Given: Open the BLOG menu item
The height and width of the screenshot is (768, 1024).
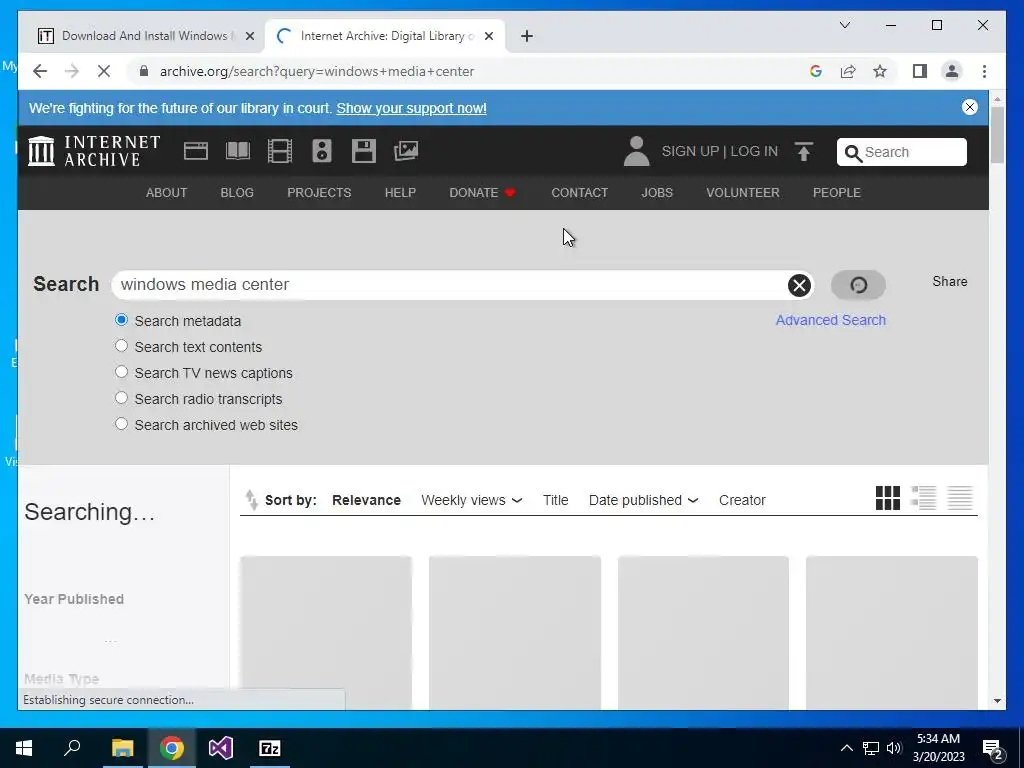Looking at the screenshot, I should [x=237, y=193].
